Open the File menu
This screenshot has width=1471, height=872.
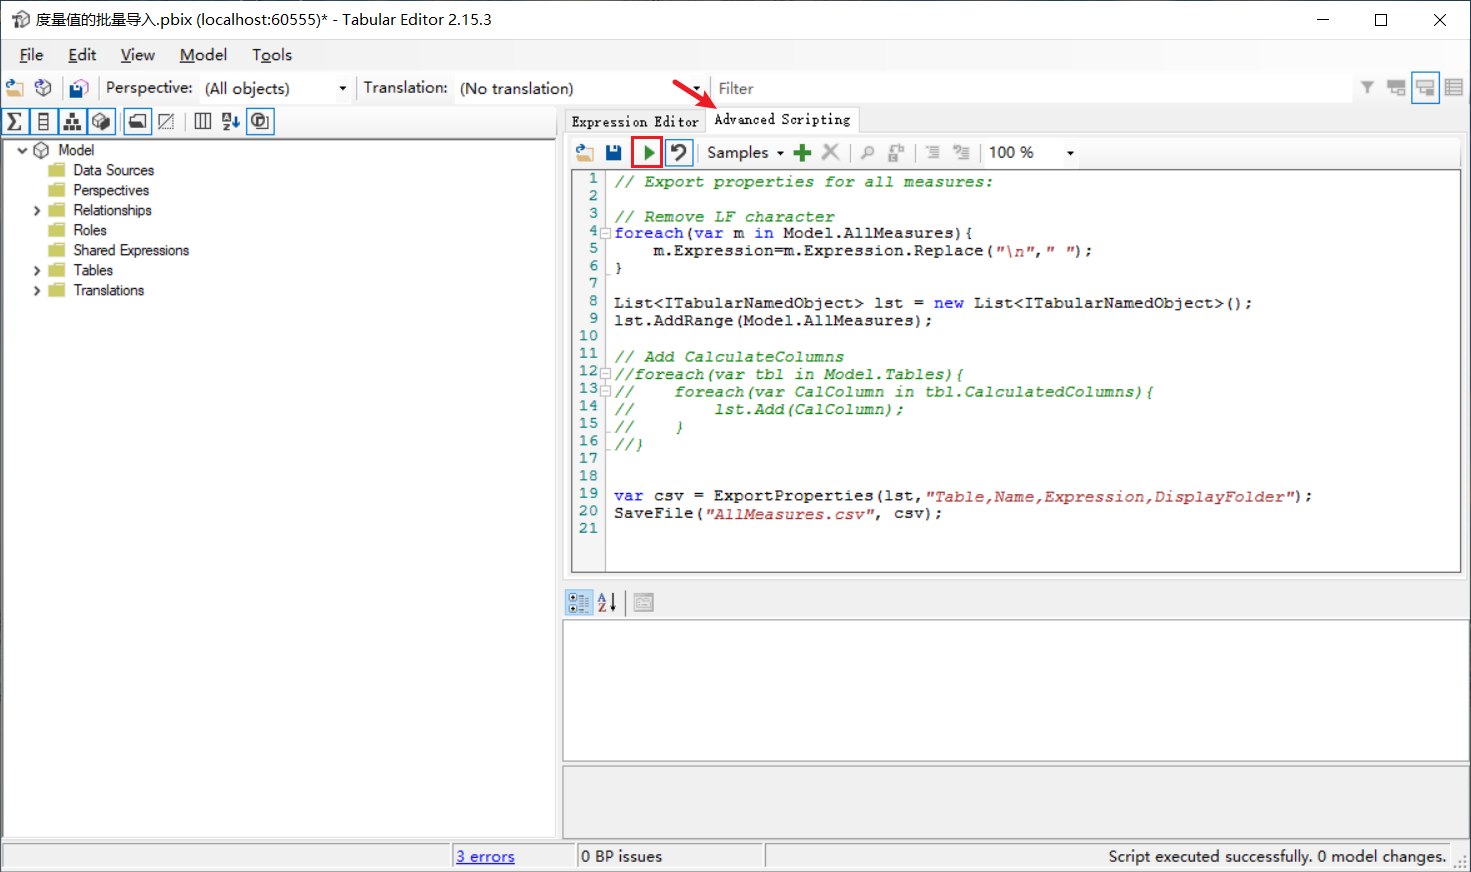point(31,55)
